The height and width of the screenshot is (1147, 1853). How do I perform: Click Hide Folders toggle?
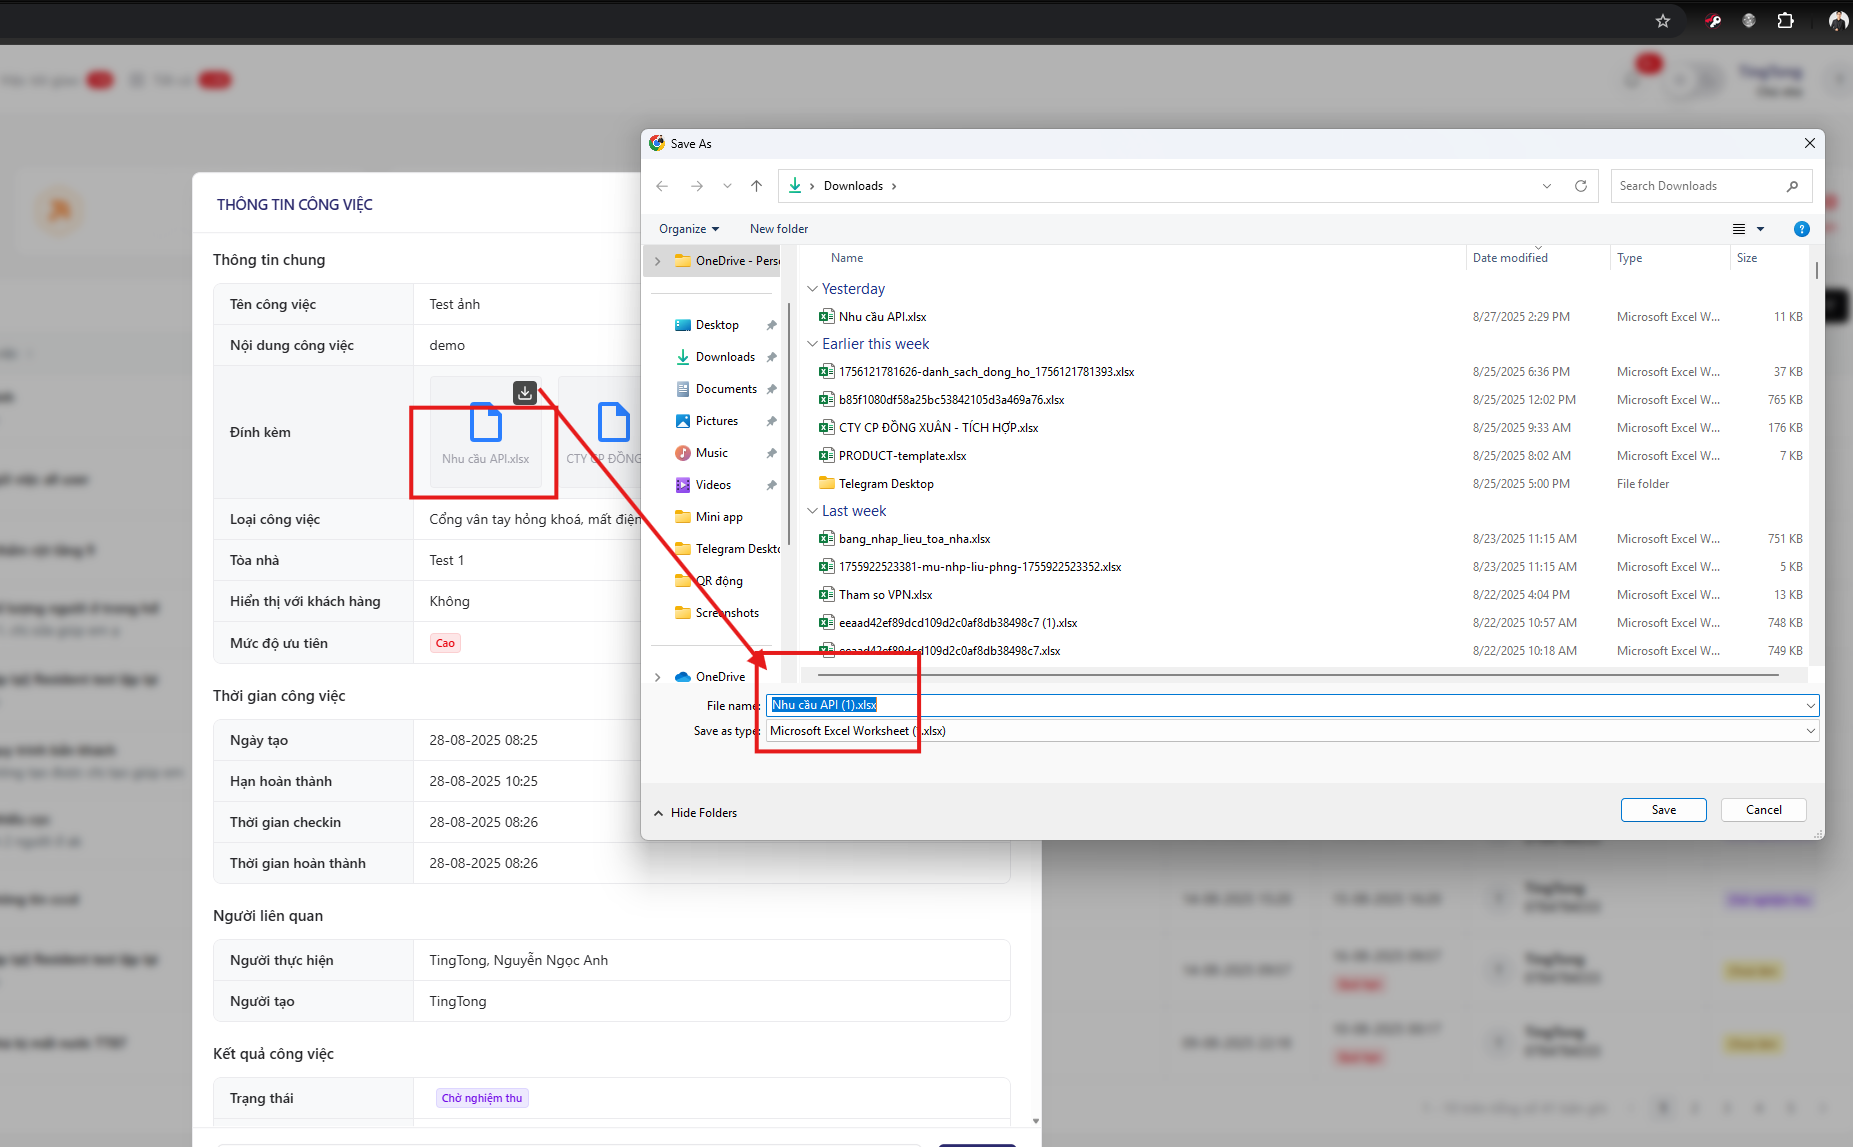tap(696, 813)
